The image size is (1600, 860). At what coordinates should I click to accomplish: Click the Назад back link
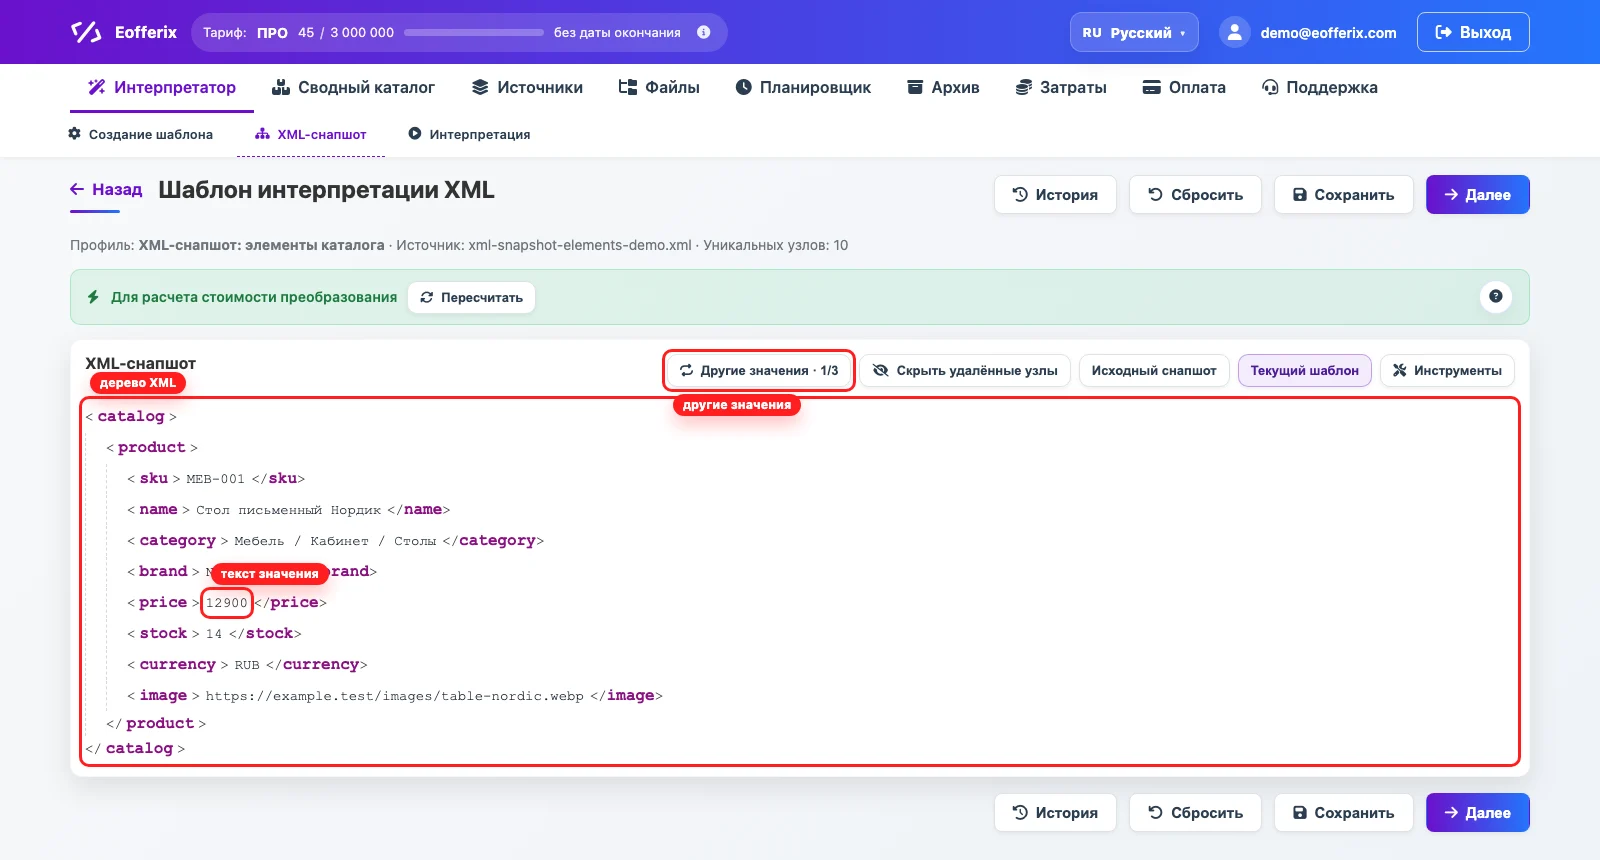pos(106,189)
